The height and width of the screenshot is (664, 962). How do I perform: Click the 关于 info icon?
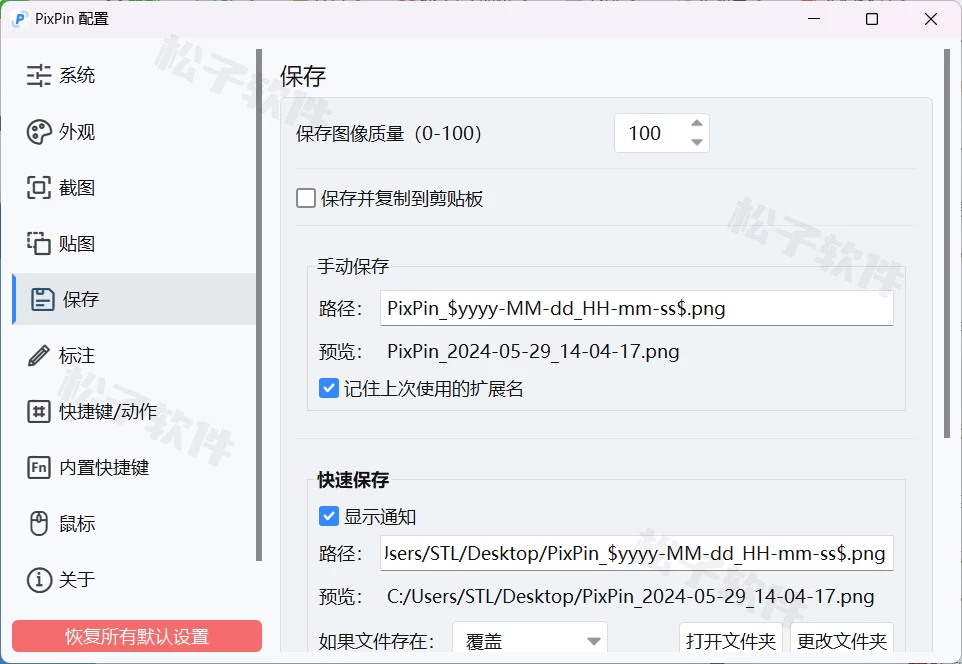[x=39, y=580]
